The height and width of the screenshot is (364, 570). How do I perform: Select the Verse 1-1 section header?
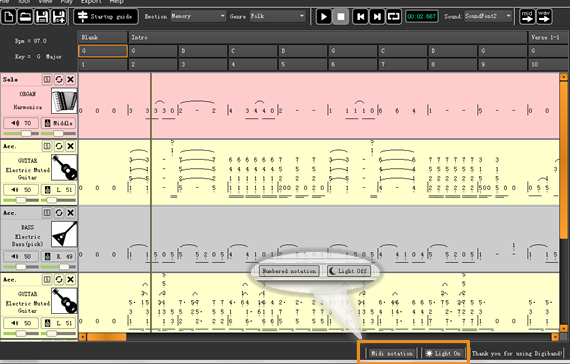(549, 37)
